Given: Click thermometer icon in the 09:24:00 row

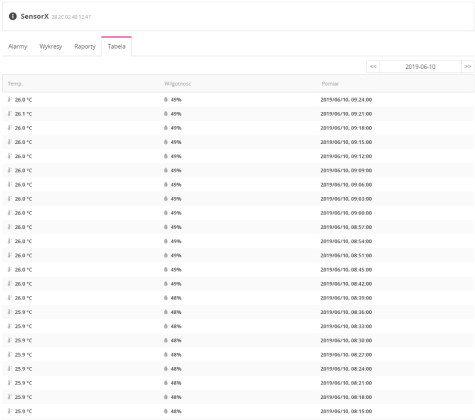Looking at the screenshot, I should [x=10, y=99].
